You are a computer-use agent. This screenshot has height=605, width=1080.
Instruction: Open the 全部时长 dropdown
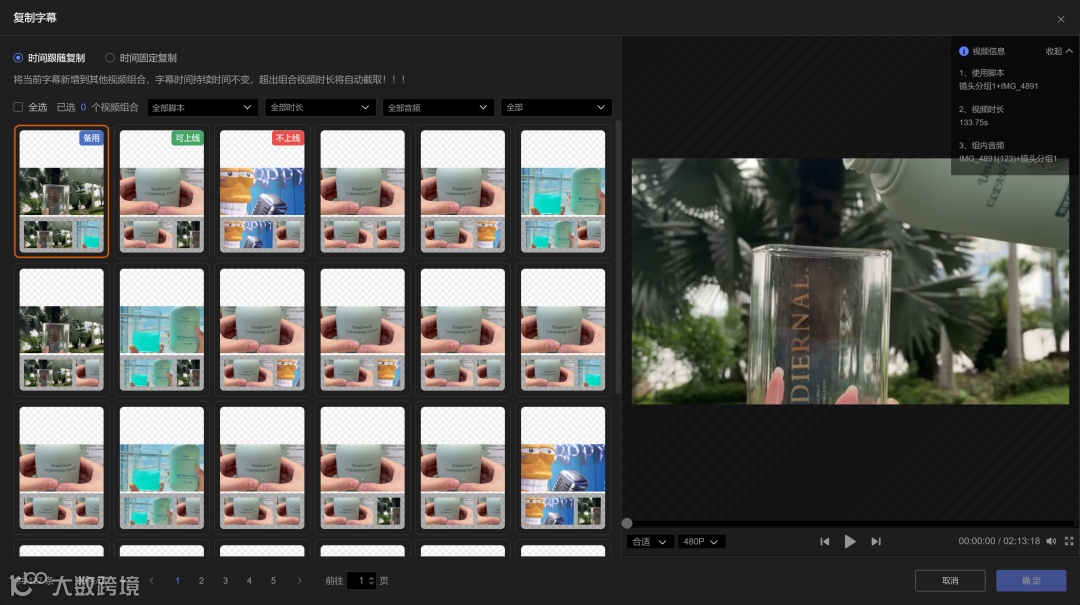tap(320, 107)
